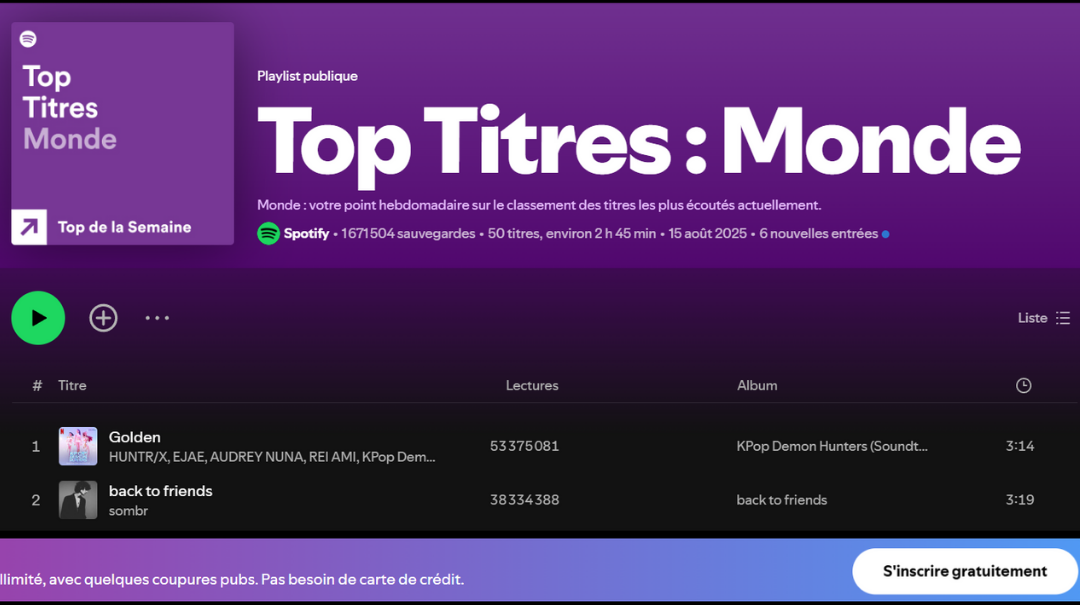Open the three-dot more options menu
This screenshot has width=1080, height=605.
pos(157,318)
